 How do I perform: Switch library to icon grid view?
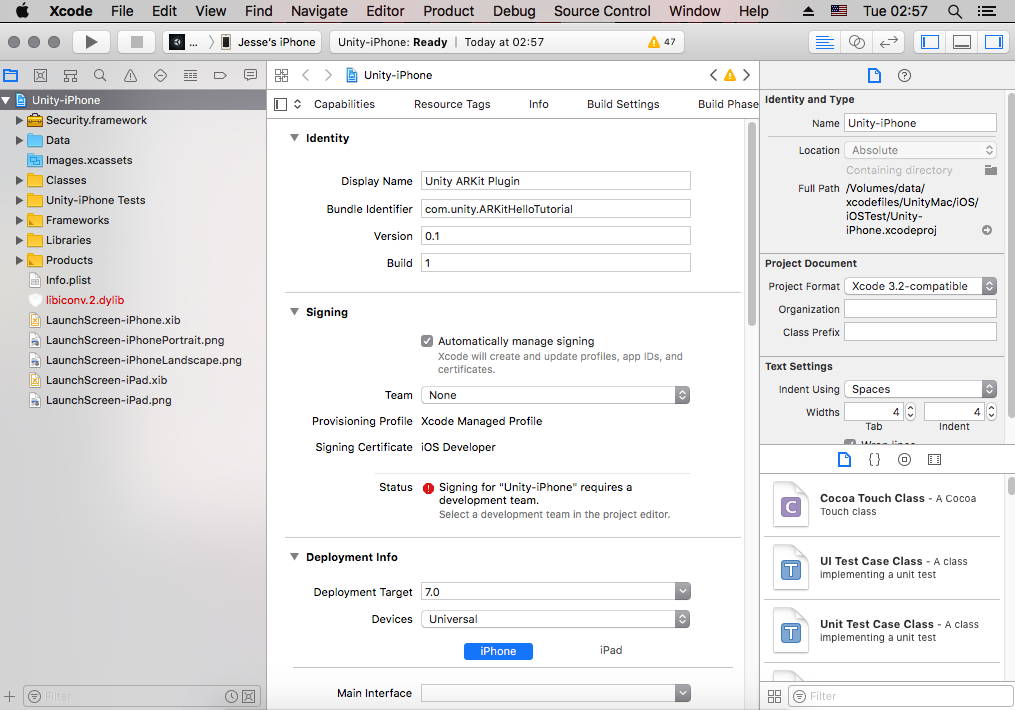point(774,696)
